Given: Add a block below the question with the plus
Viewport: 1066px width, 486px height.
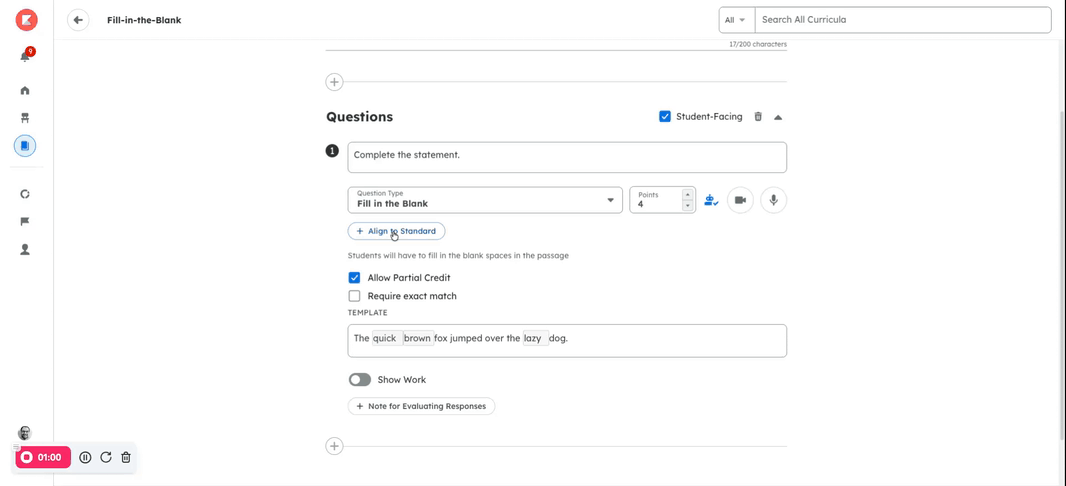Looking at the screenshot, I should [334, 447].
